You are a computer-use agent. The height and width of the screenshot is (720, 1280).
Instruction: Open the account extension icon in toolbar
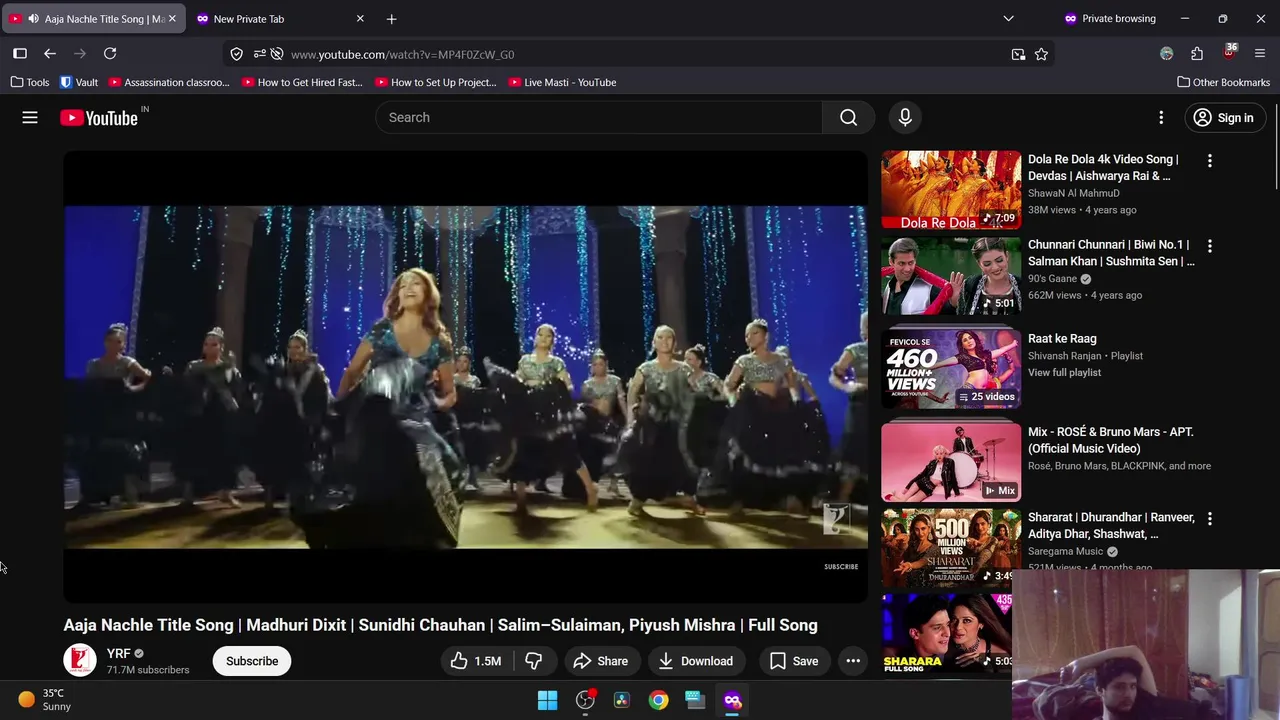pyautogui.click(x=1166, y=54)
